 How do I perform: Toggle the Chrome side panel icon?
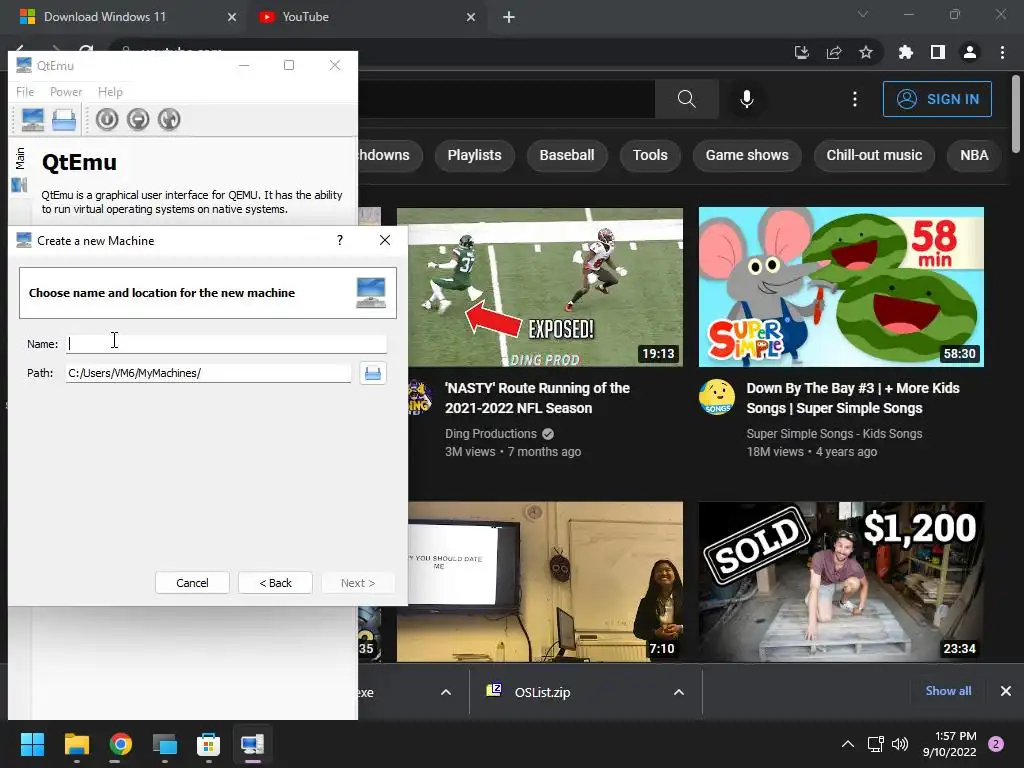click(x=938, y=52)
